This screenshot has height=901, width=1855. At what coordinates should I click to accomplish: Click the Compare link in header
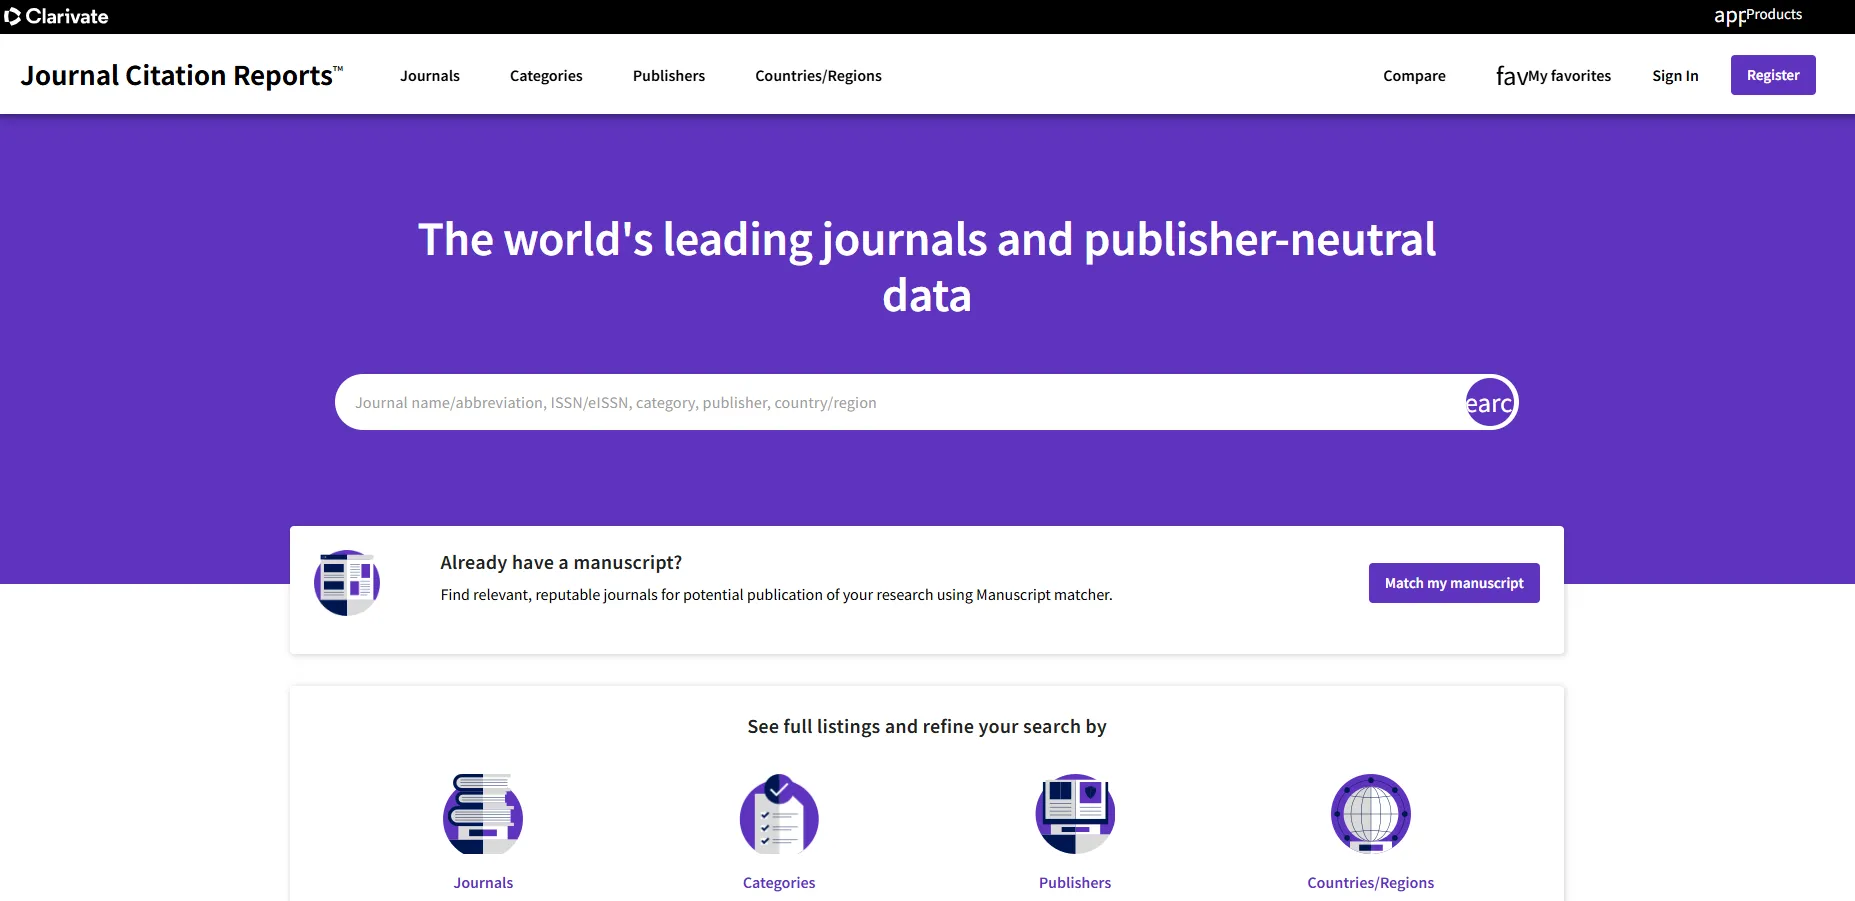pyautogui.click(x=1414, y=76)
